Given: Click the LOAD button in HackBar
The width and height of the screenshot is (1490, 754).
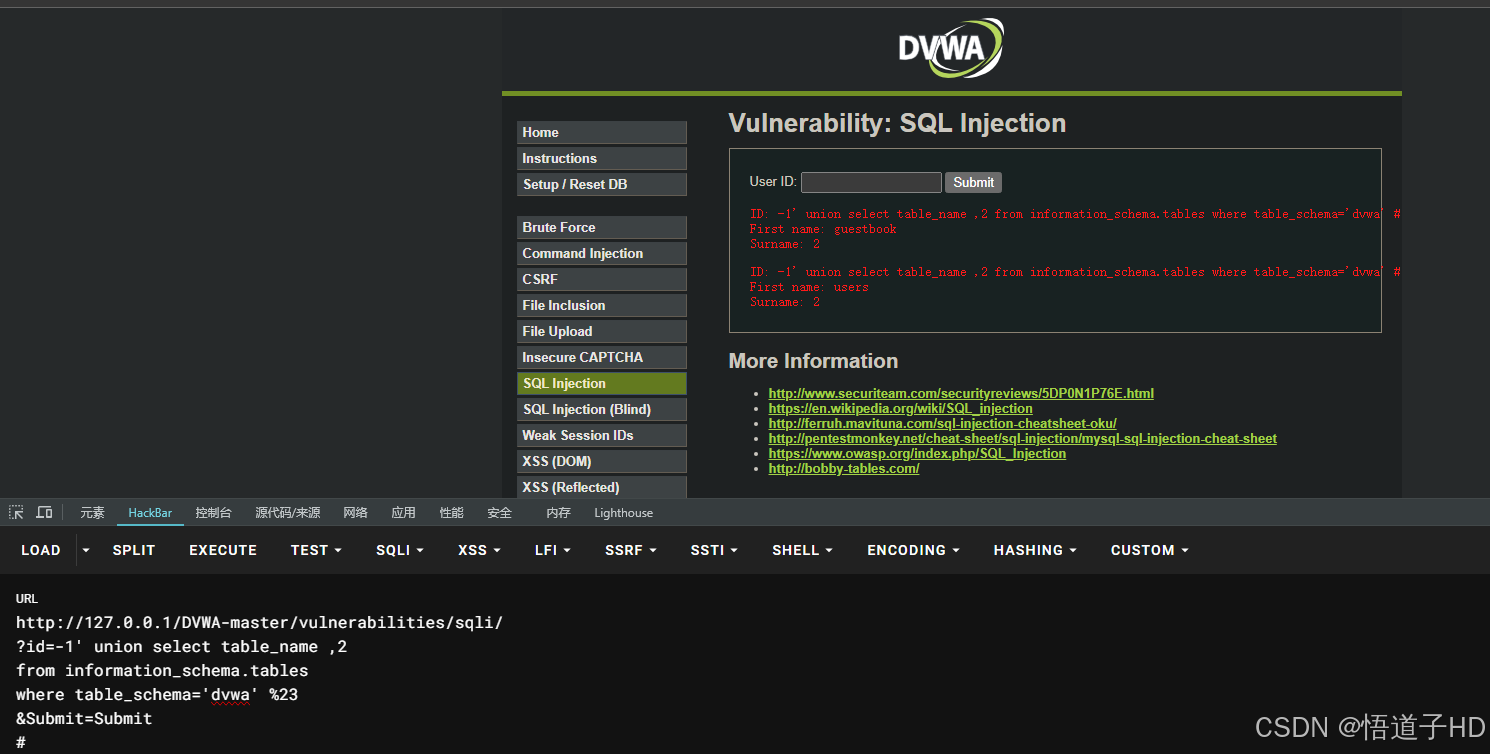Looking at the screenshot, I should click(x=41, y=550).
